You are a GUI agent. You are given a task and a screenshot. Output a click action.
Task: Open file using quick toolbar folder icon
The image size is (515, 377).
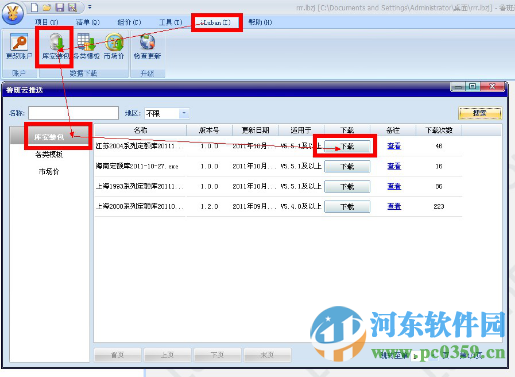(47, 7)
